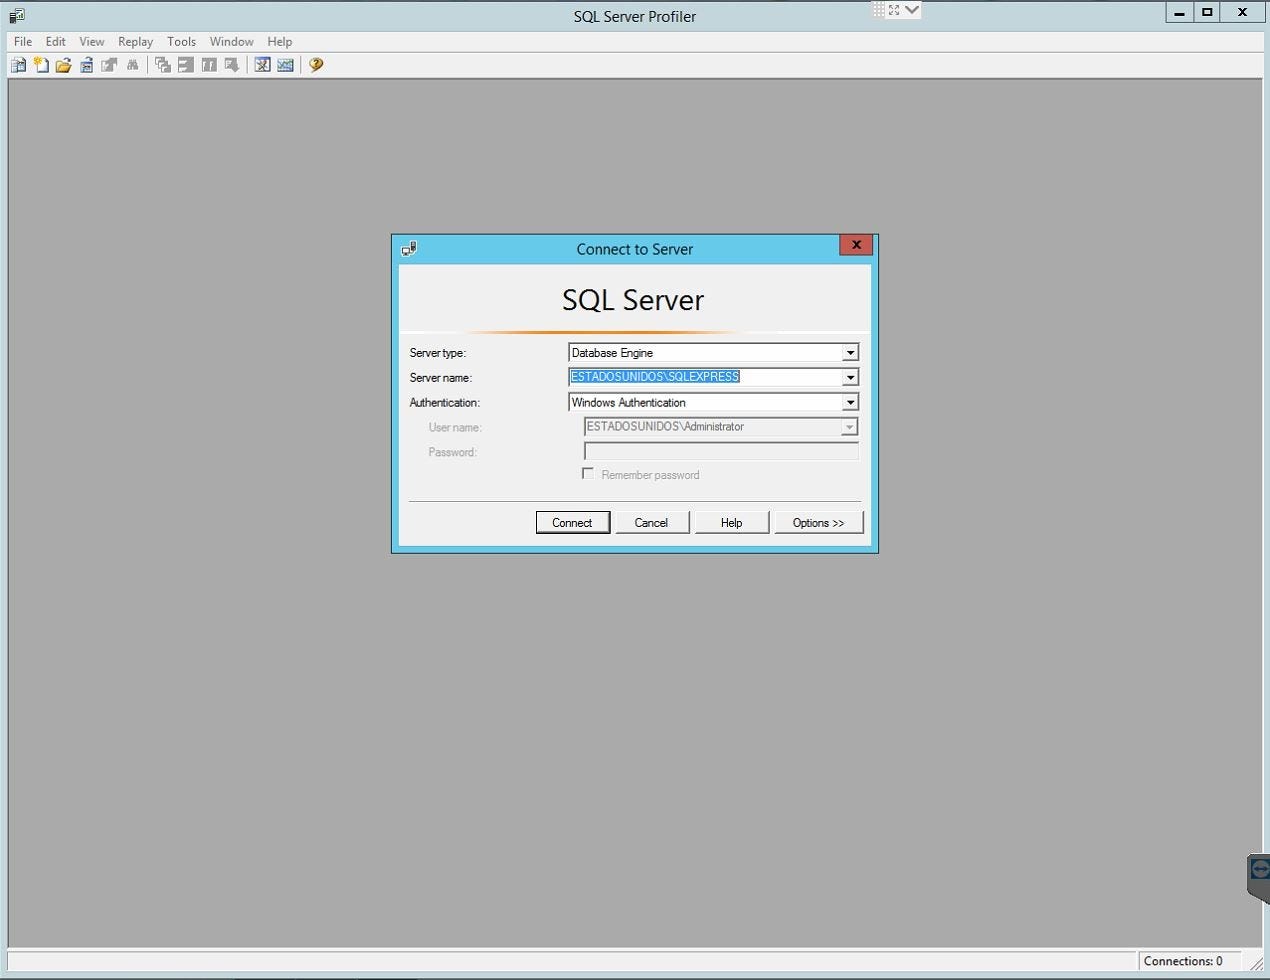Click the Connect button
Screen dimensions: 1270x980
pyautogui.click(x=573, y=522)
